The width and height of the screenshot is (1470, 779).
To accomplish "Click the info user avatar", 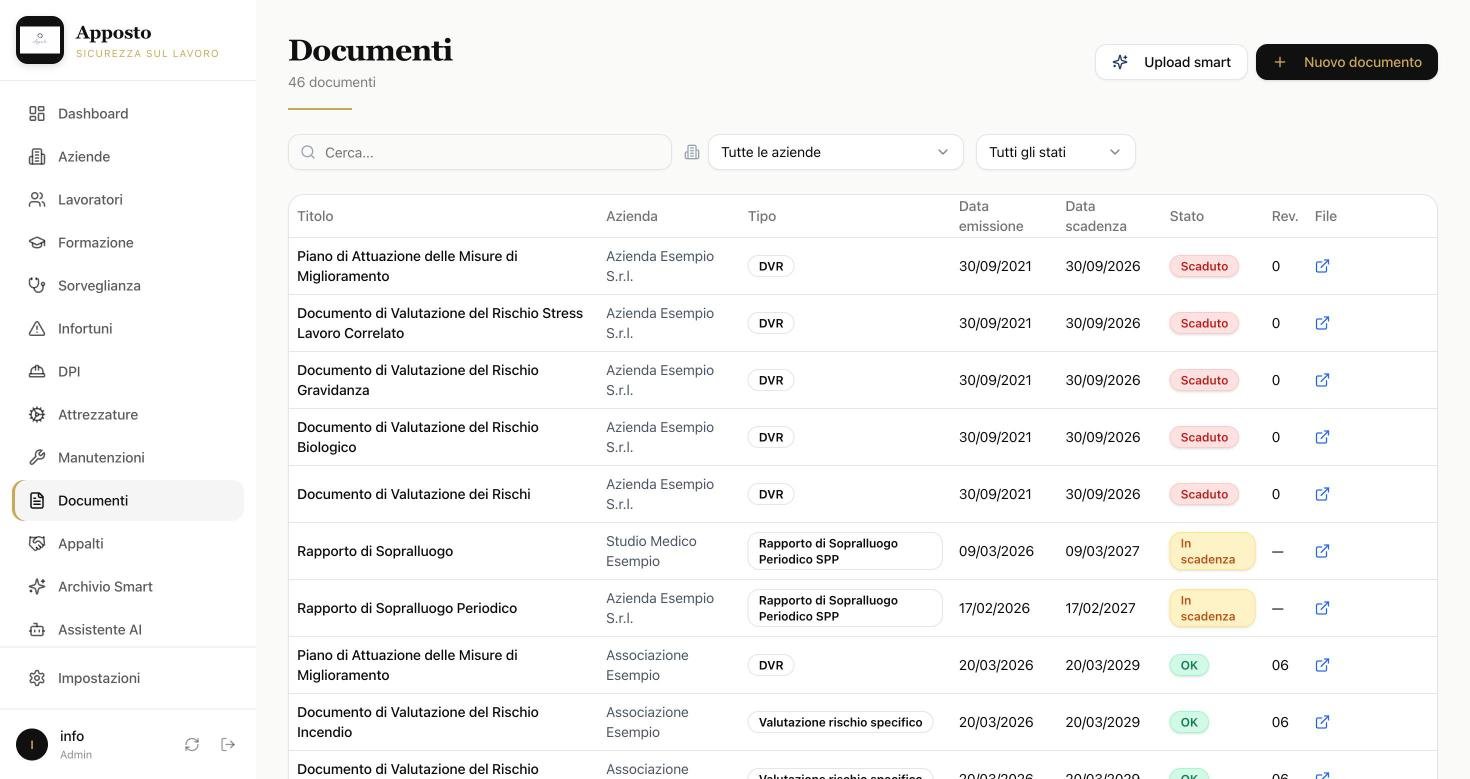I will [x=32, y=744].
